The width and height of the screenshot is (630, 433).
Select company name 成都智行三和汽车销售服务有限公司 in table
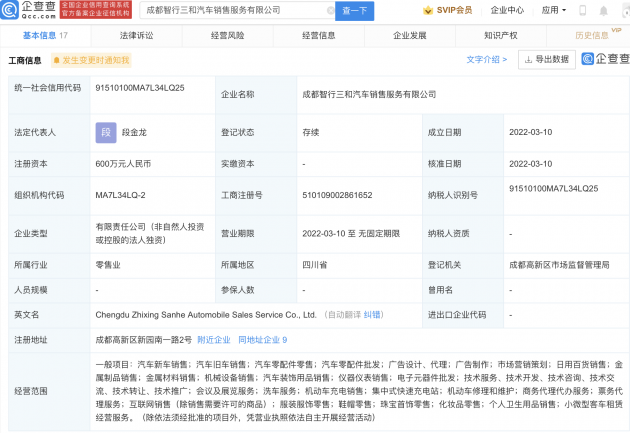[369, 94]
